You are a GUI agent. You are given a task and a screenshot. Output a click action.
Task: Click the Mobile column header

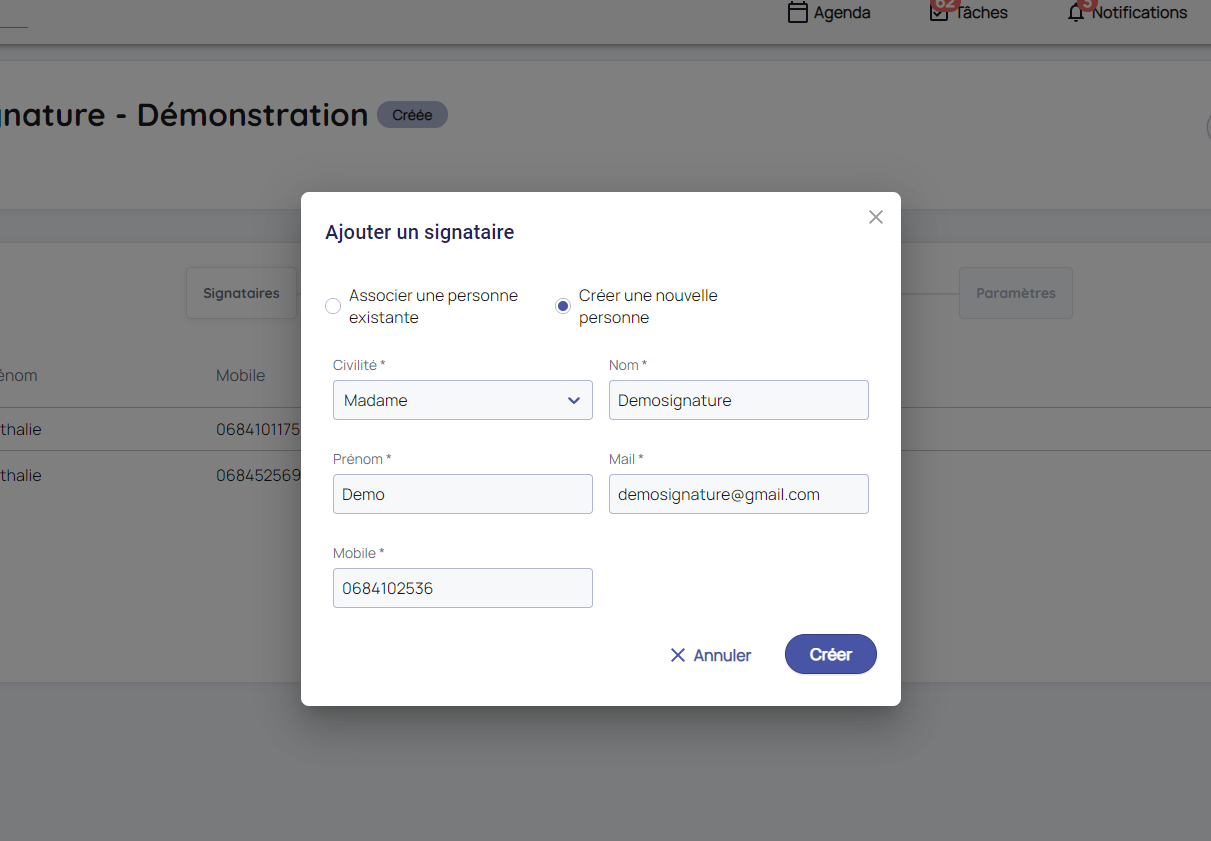coord(241,376)
